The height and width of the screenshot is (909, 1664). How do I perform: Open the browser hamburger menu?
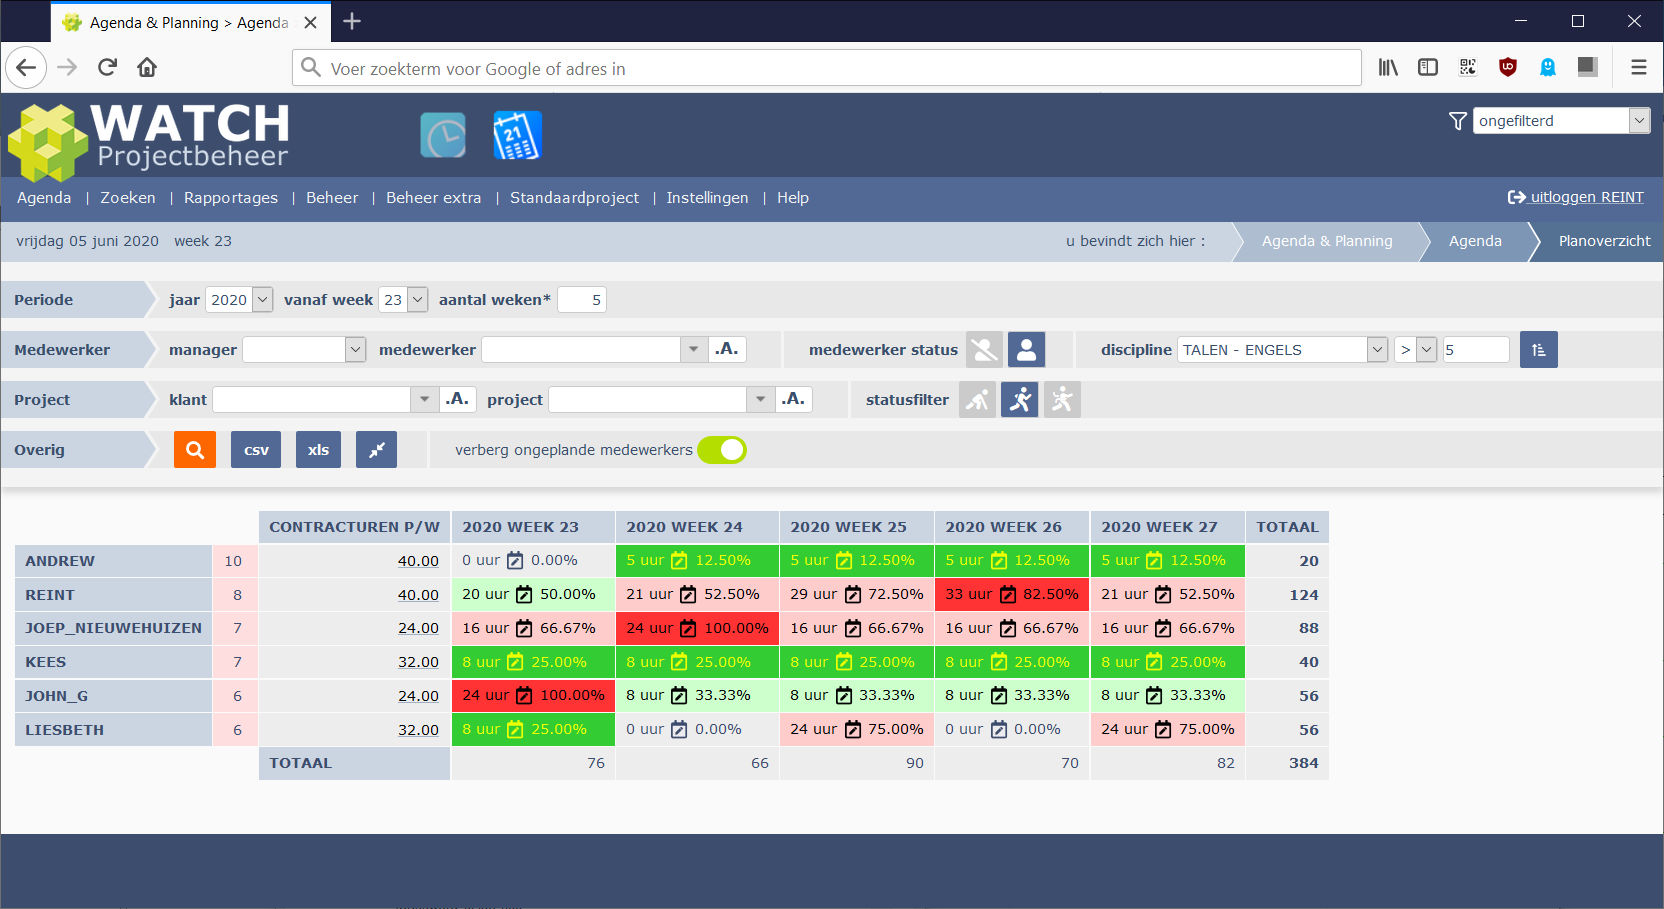coord(1638,67)
